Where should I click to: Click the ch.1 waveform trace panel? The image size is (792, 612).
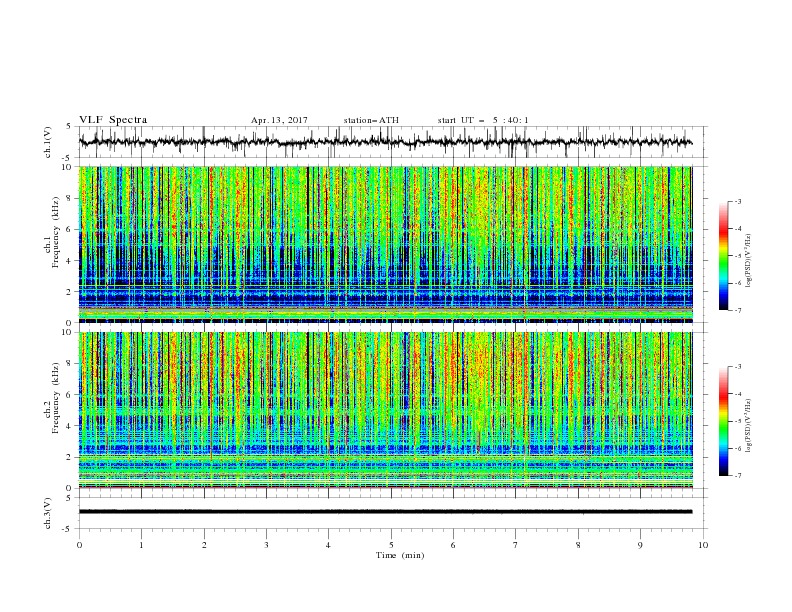(x=393, y=142)
